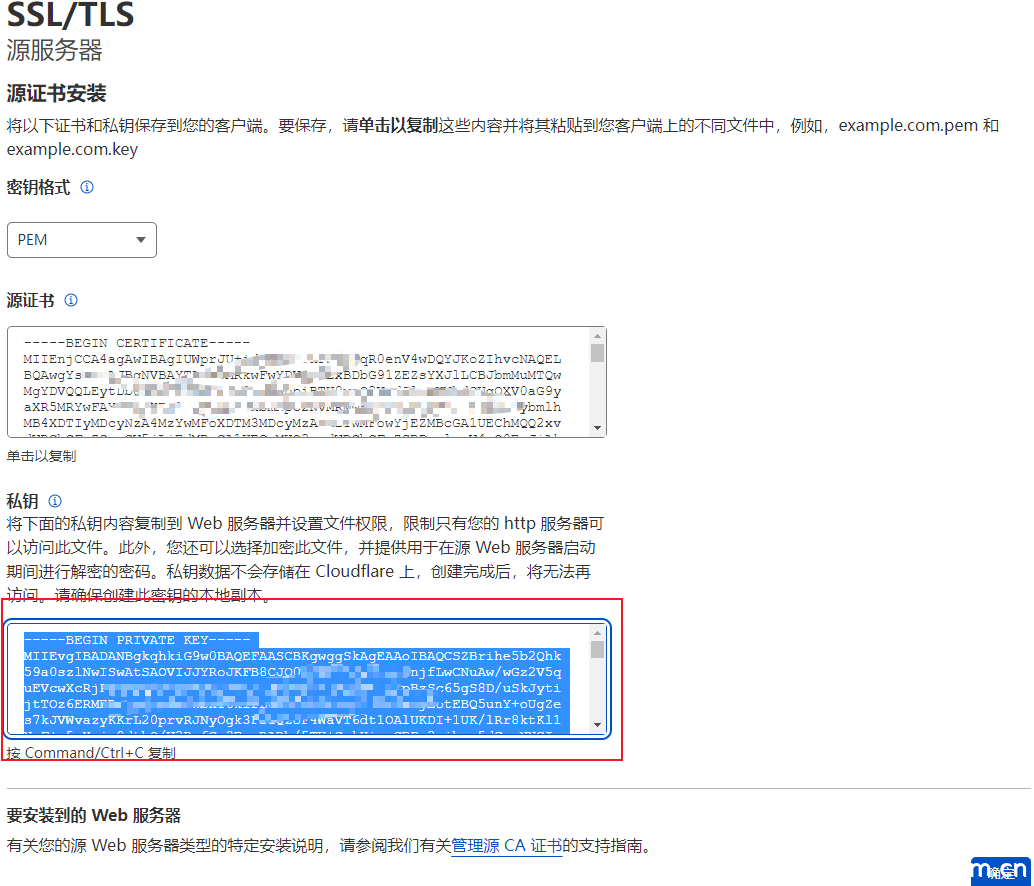Click up arrow of private key scrollbar
This screenshot has height=886, width=1034.
597,633
